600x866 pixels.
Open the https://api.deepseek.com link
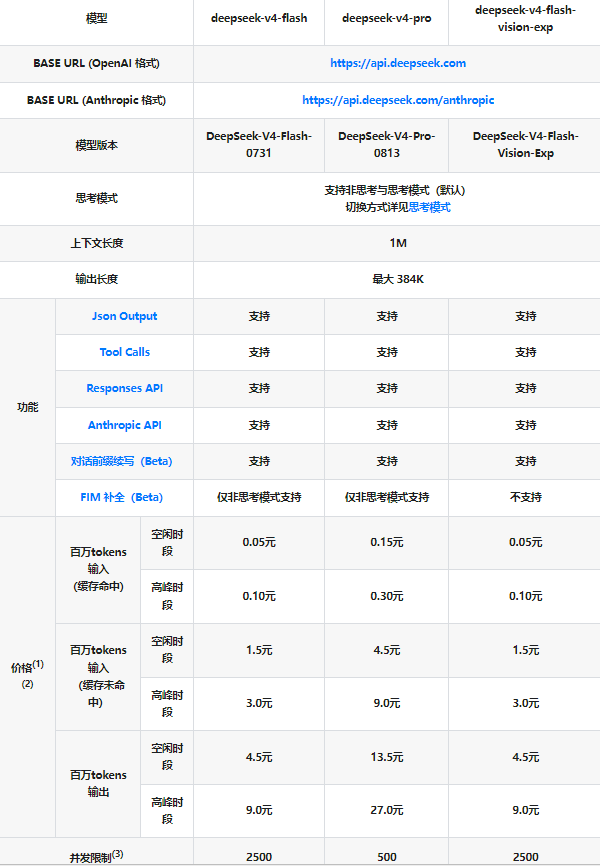(398, 63)
